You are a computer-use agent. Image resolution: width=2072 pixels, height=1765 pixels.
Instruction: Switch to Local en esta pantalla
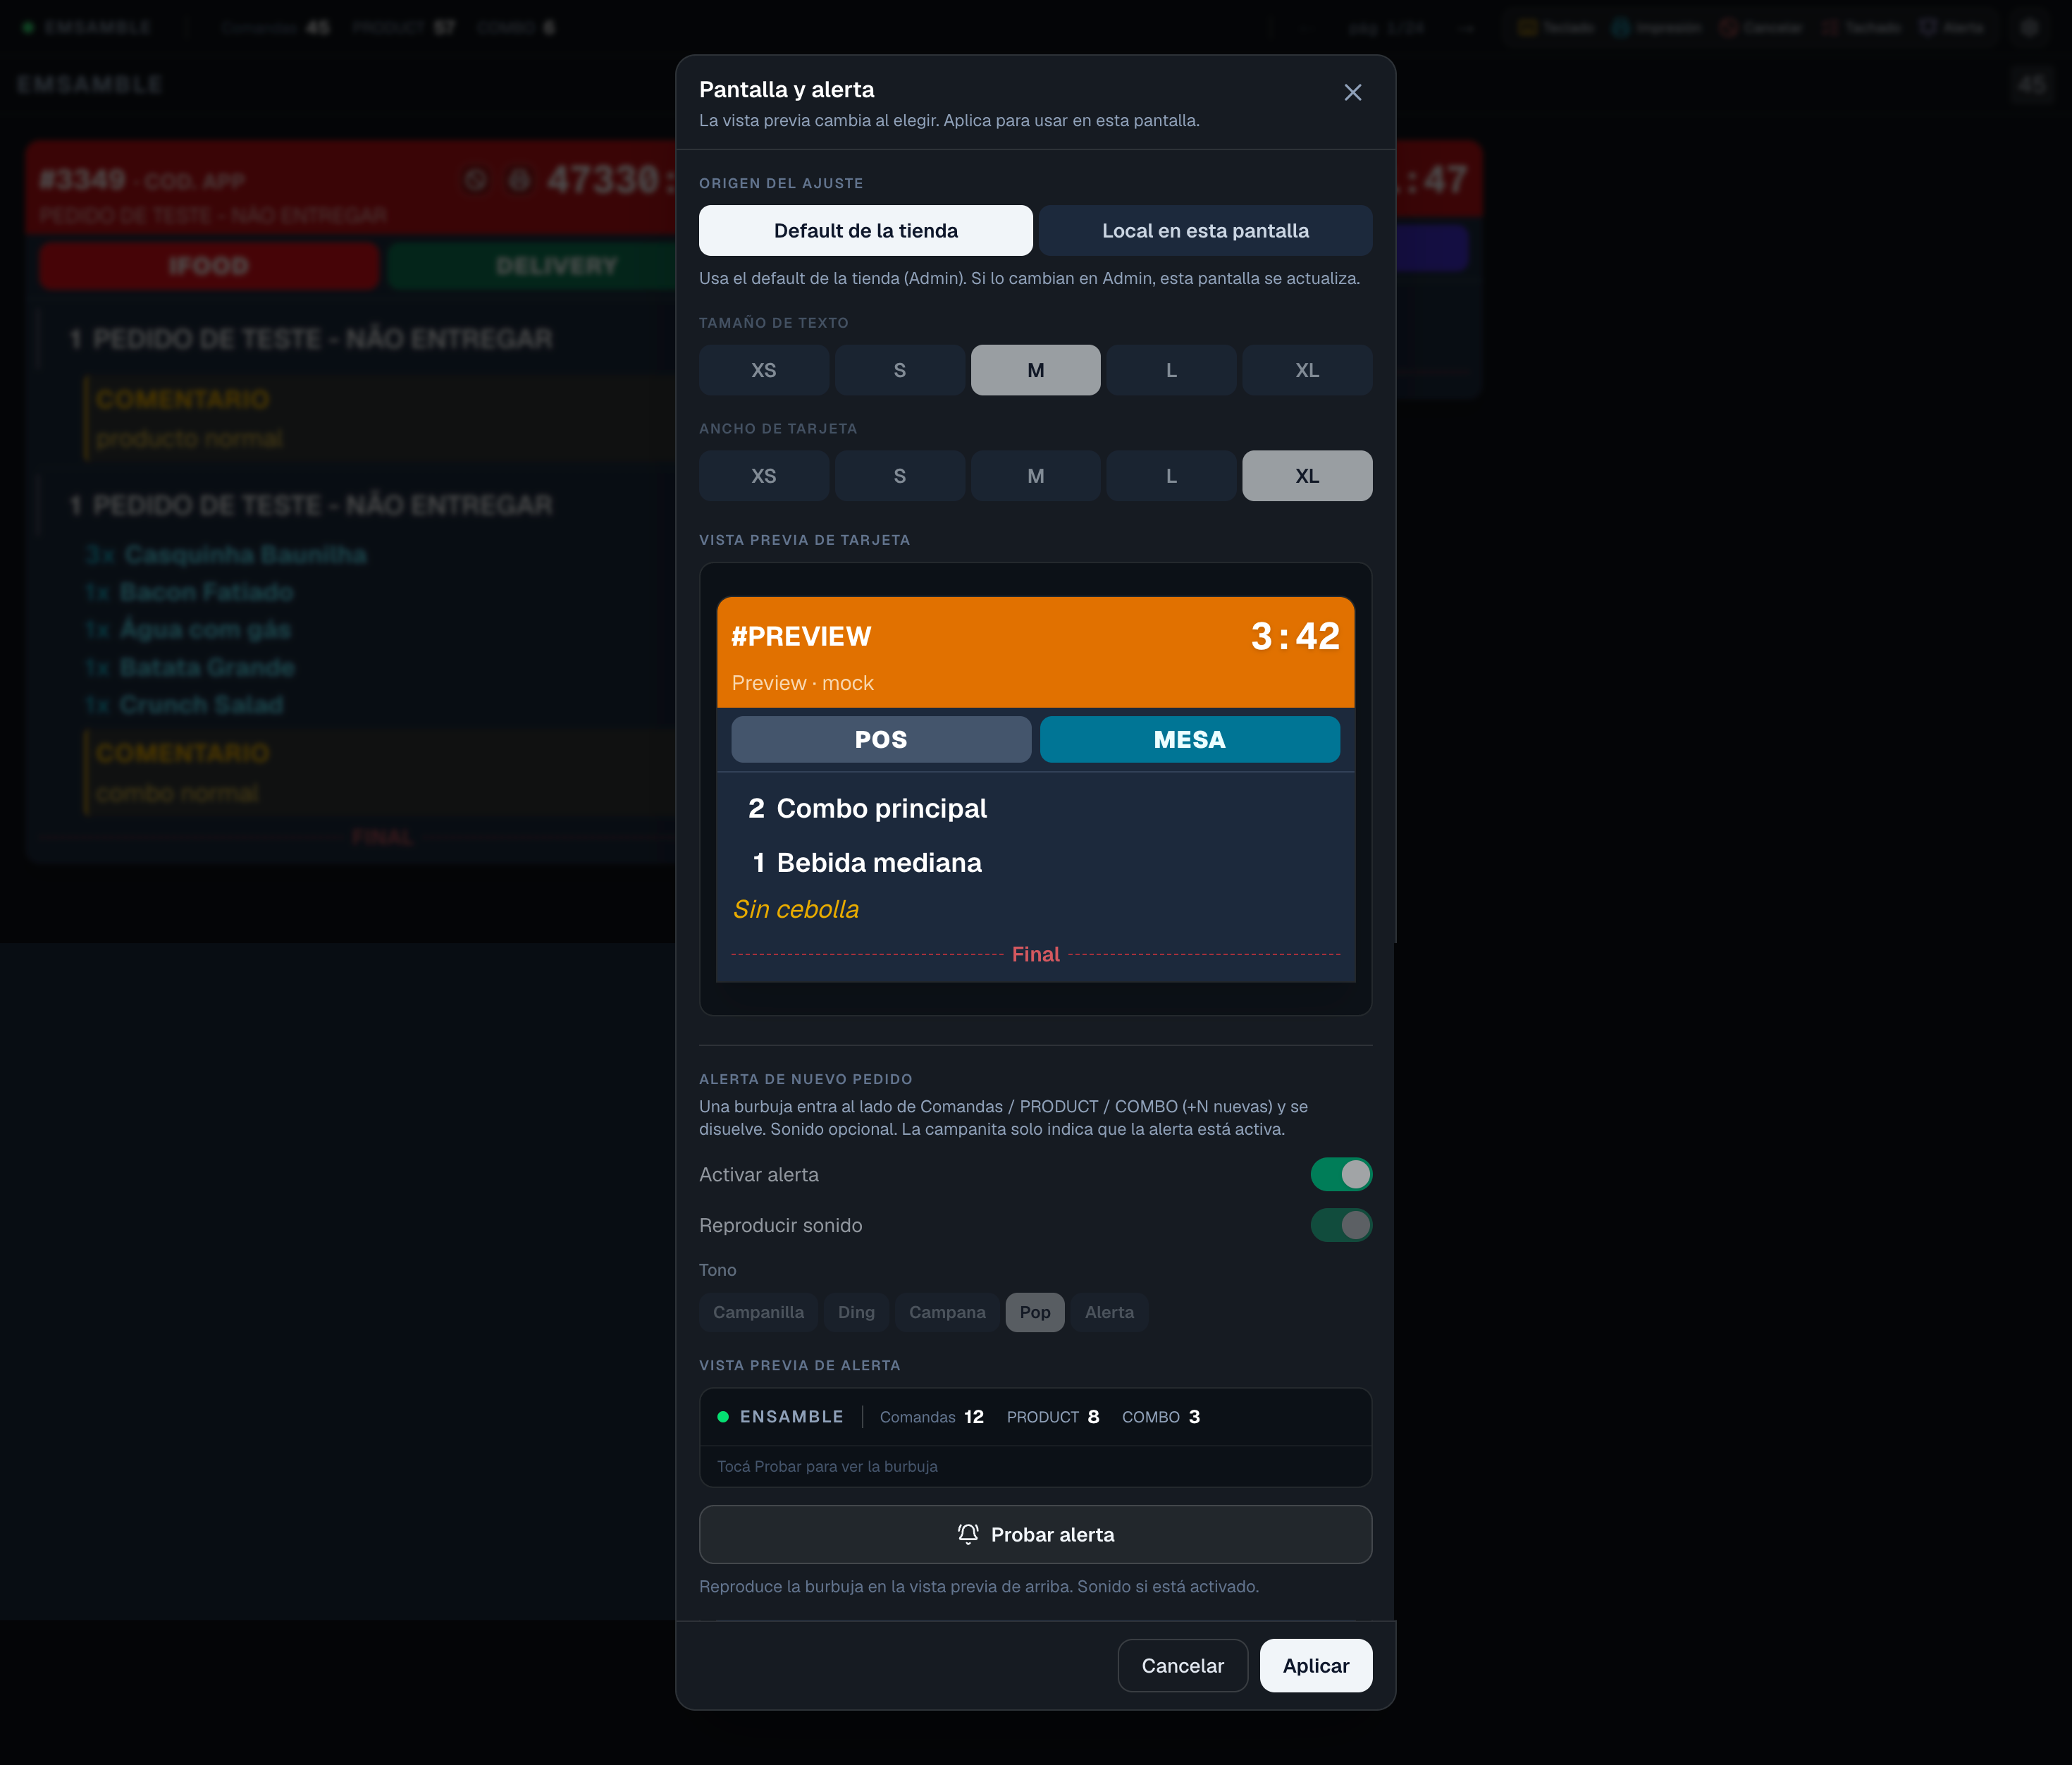[1205, 231]
